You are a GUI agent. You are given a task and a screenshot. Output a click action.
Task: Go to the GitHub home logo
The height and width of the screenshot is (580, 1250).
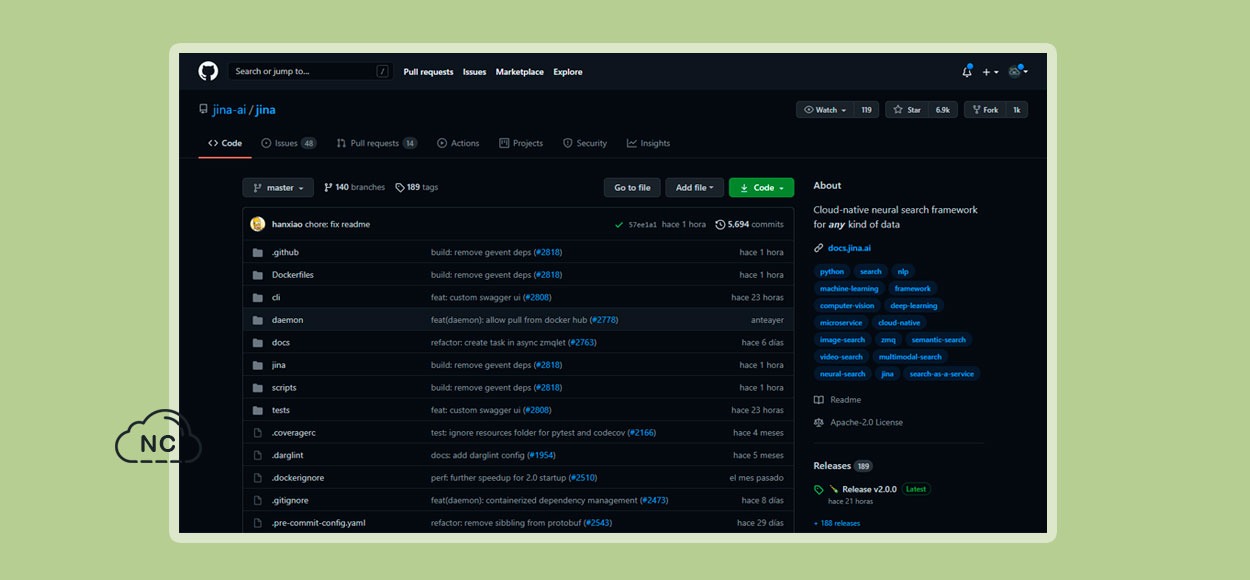click(x=208, y=71)
